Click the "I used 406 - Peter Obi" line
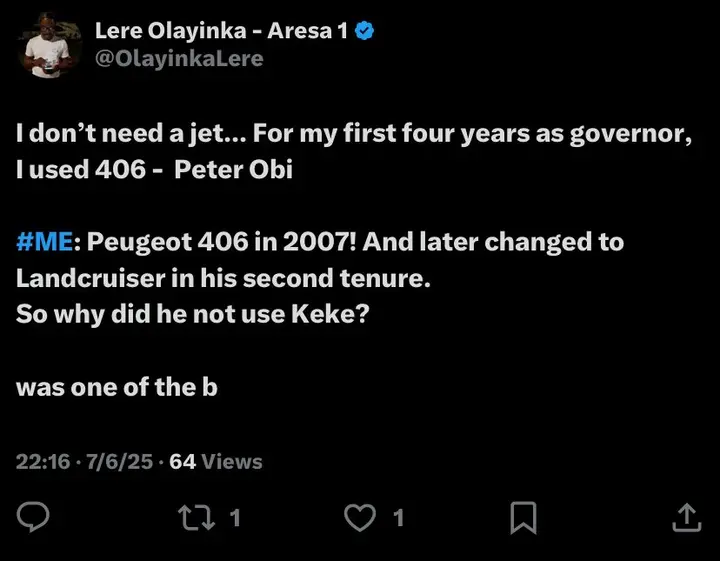Image resolution: width=720 pixels, height=561 pixels. coord(154,169)
